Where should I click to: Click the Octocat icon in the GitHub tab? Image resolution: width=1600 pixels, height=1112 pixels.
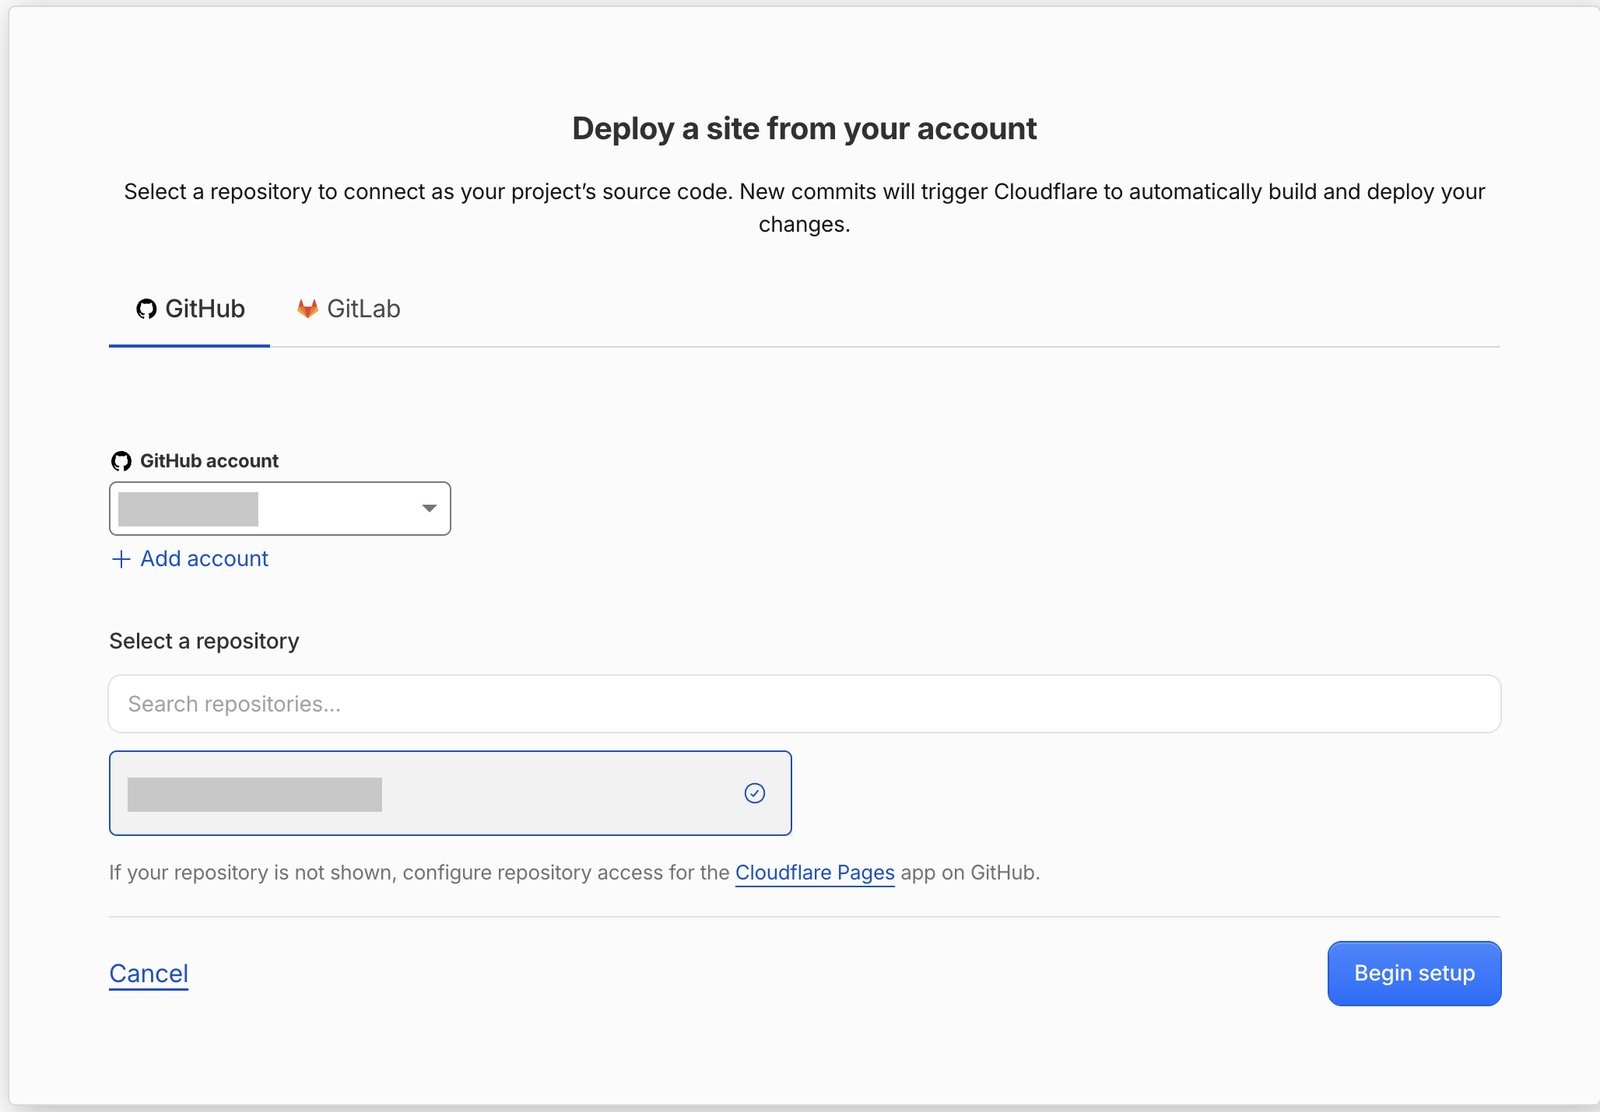(x=147, y=309)
